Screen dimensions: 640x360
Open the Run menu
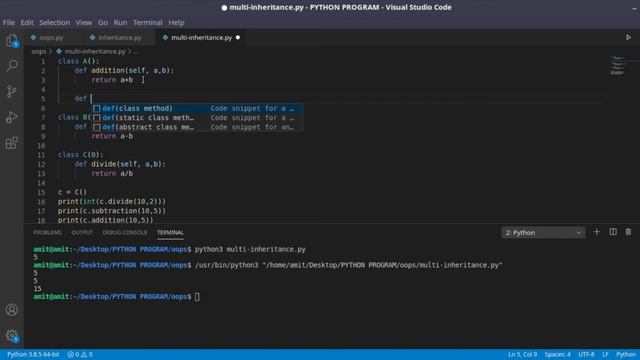click(120, 22)
